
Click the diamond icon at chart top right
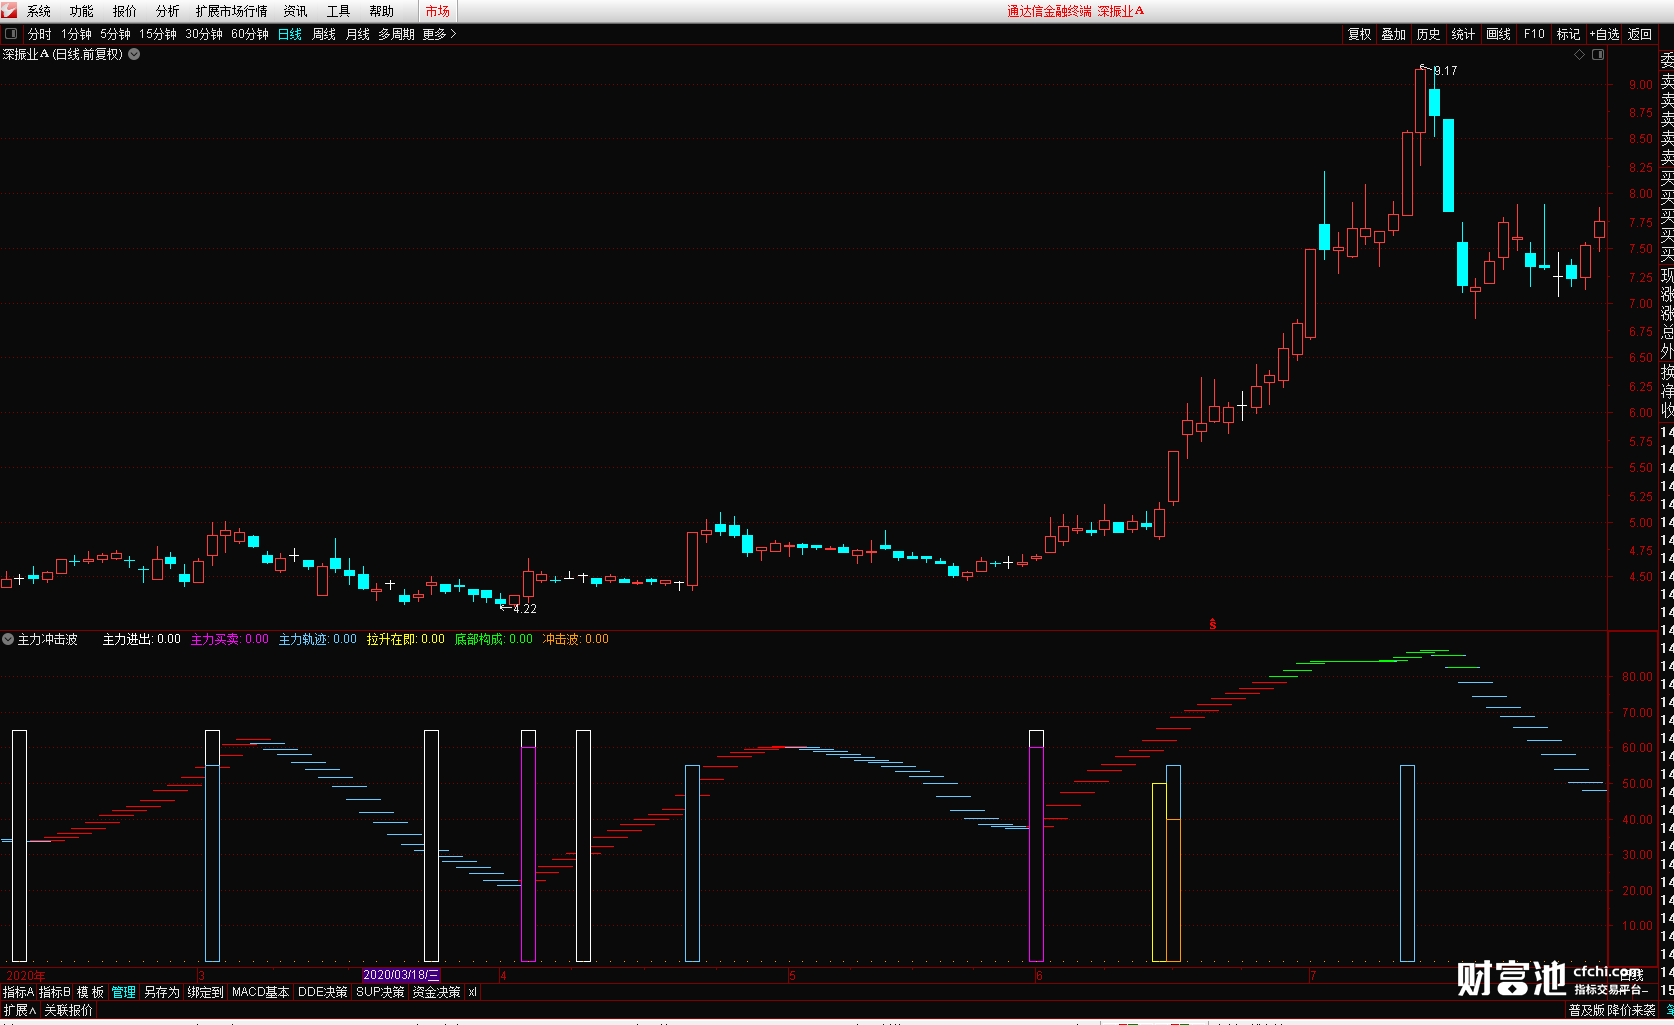[x=1580, y=55]
